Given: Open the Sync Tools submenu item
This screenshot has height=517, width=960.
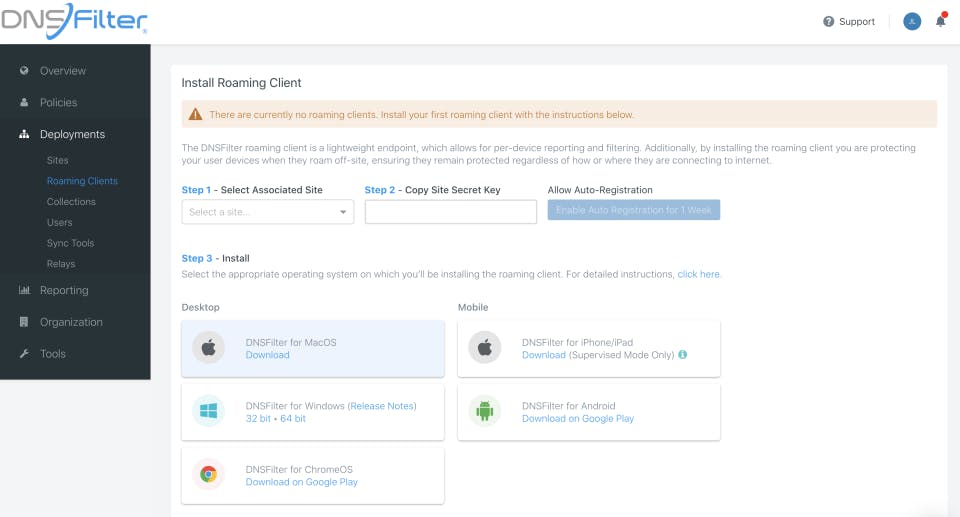Looking at the screenshot, I should (x=70, y=243).
